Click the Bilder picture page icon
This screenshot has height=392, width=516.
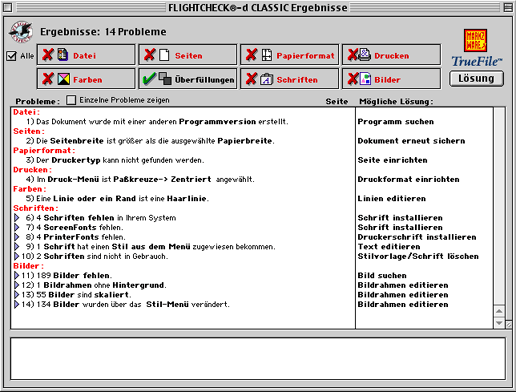click(365, 79)
